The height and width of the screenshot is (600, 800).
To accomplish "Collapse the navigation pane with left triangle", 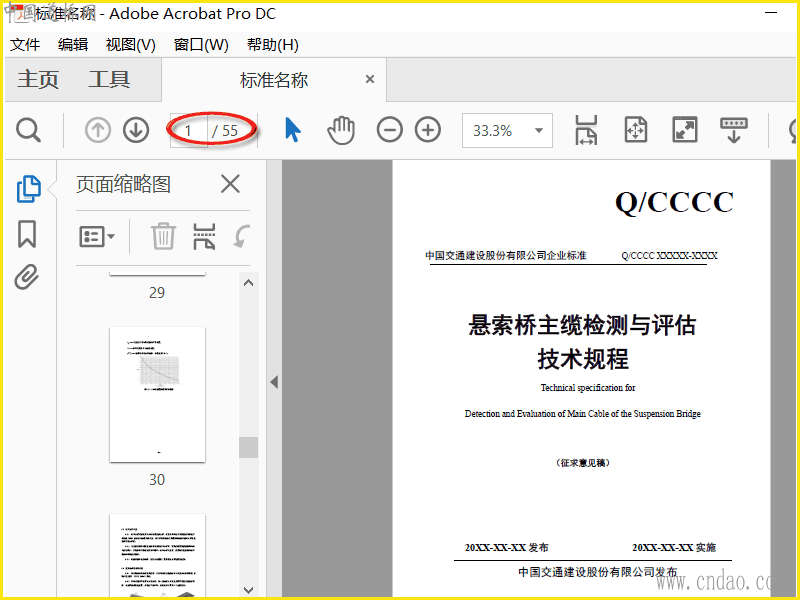I will [274, 382].
